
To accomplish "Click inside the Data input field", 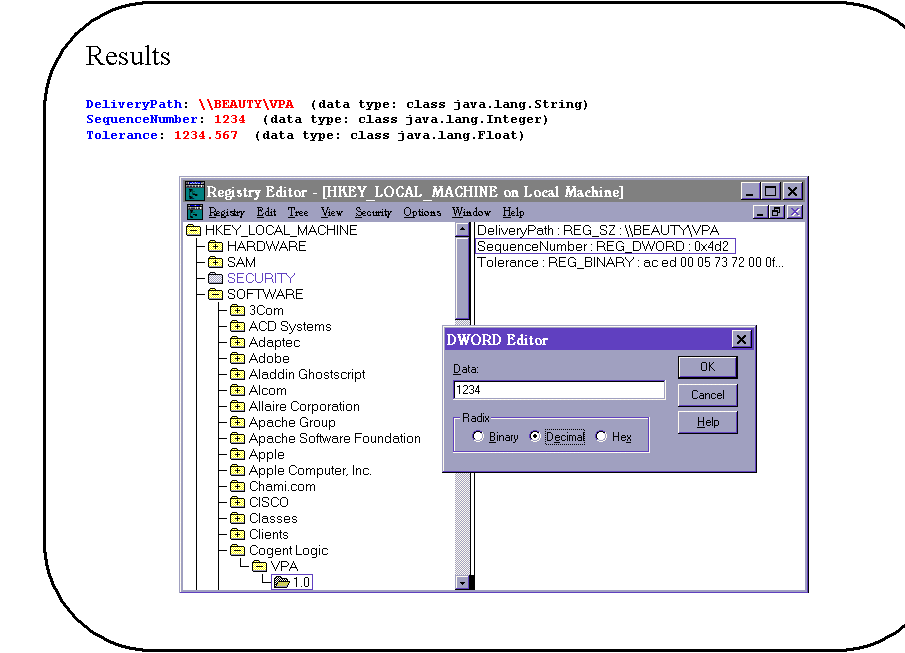I will coord(558,389).
